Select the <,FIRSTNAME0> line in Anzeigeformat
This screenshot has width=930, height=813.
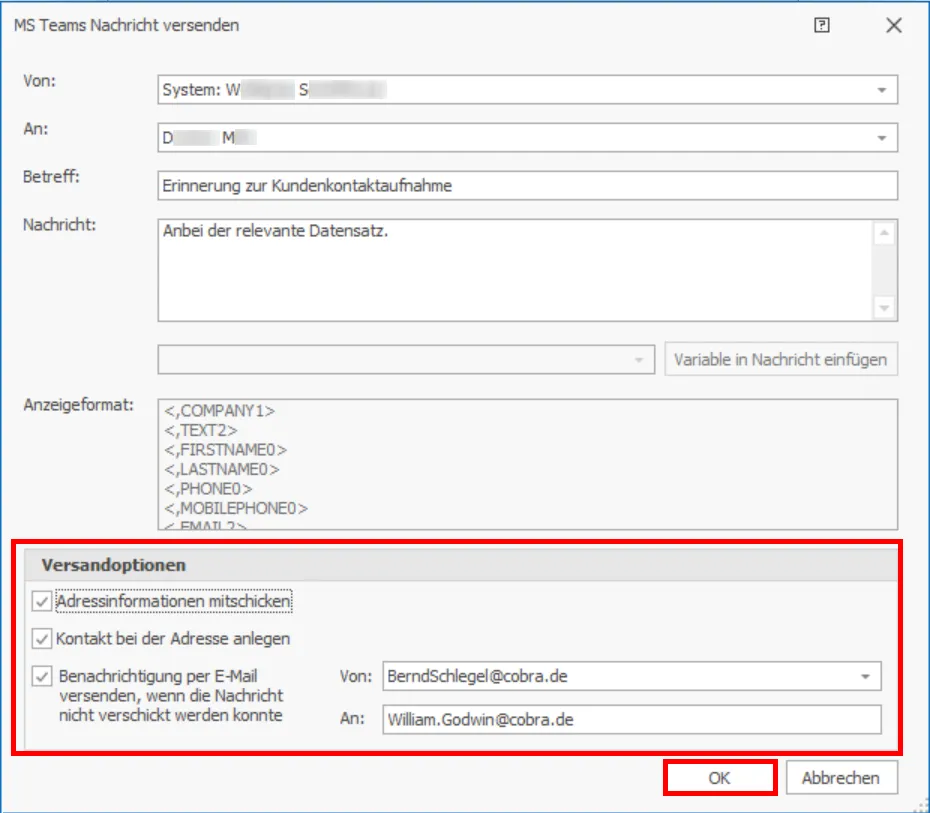click(225, 450)
